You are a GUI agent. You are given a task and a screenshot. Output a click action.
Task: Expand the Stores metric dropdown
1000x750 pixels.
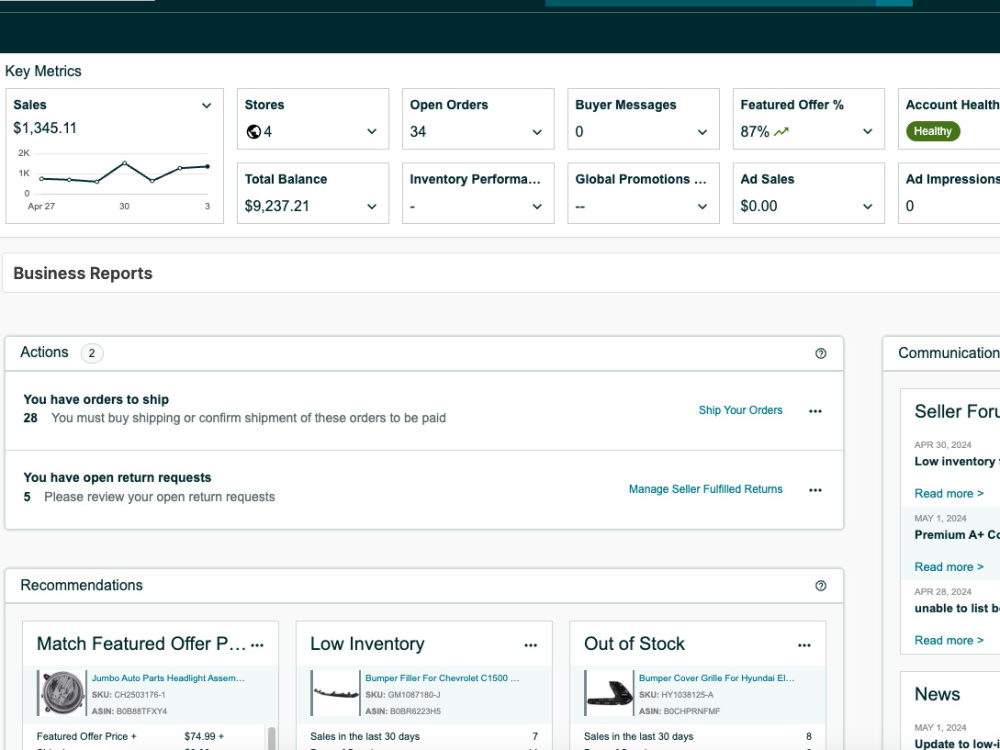coord(372,132)
